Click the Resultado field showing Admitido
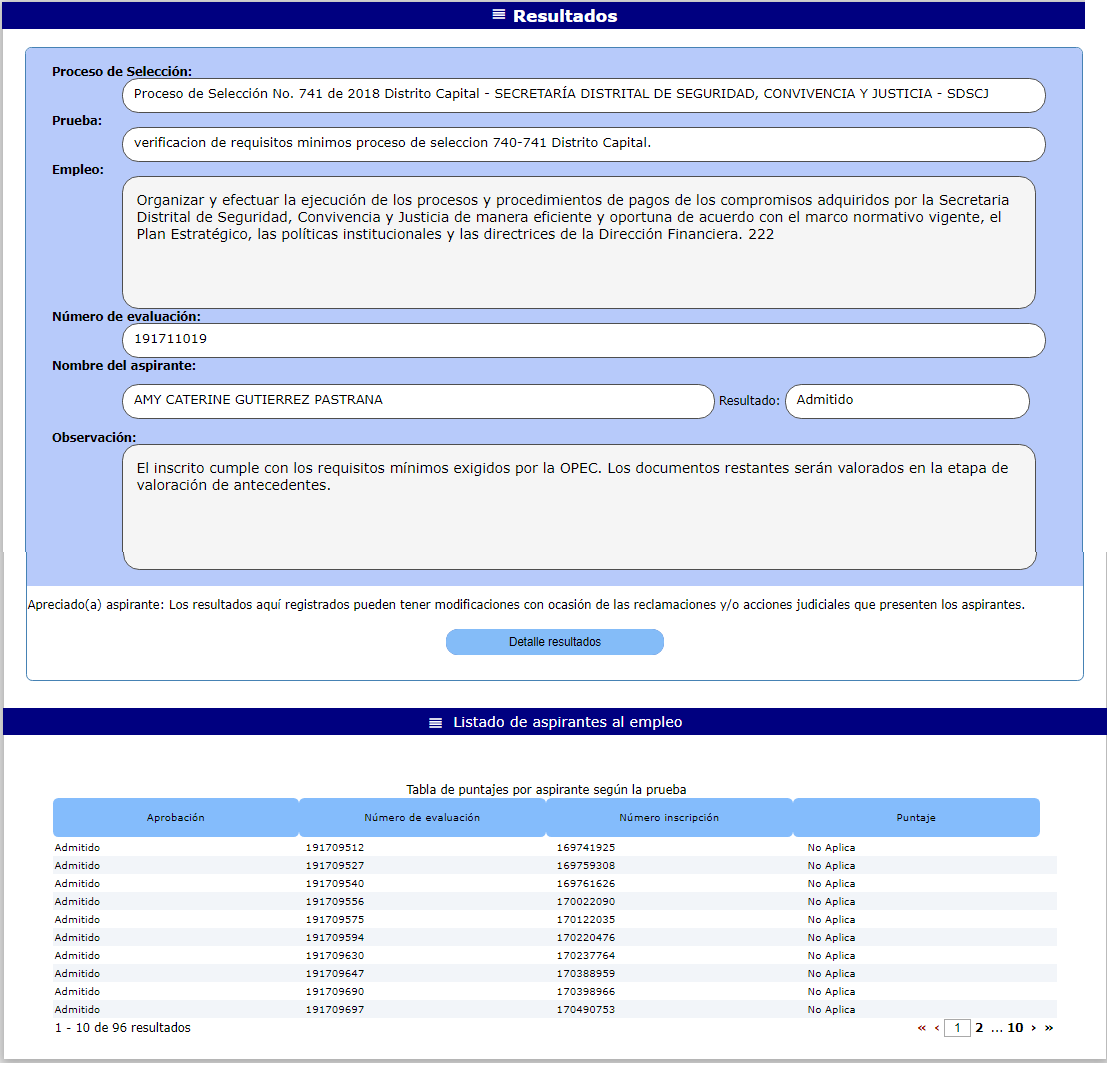1107x1066 pixels. tap(907, 401)
